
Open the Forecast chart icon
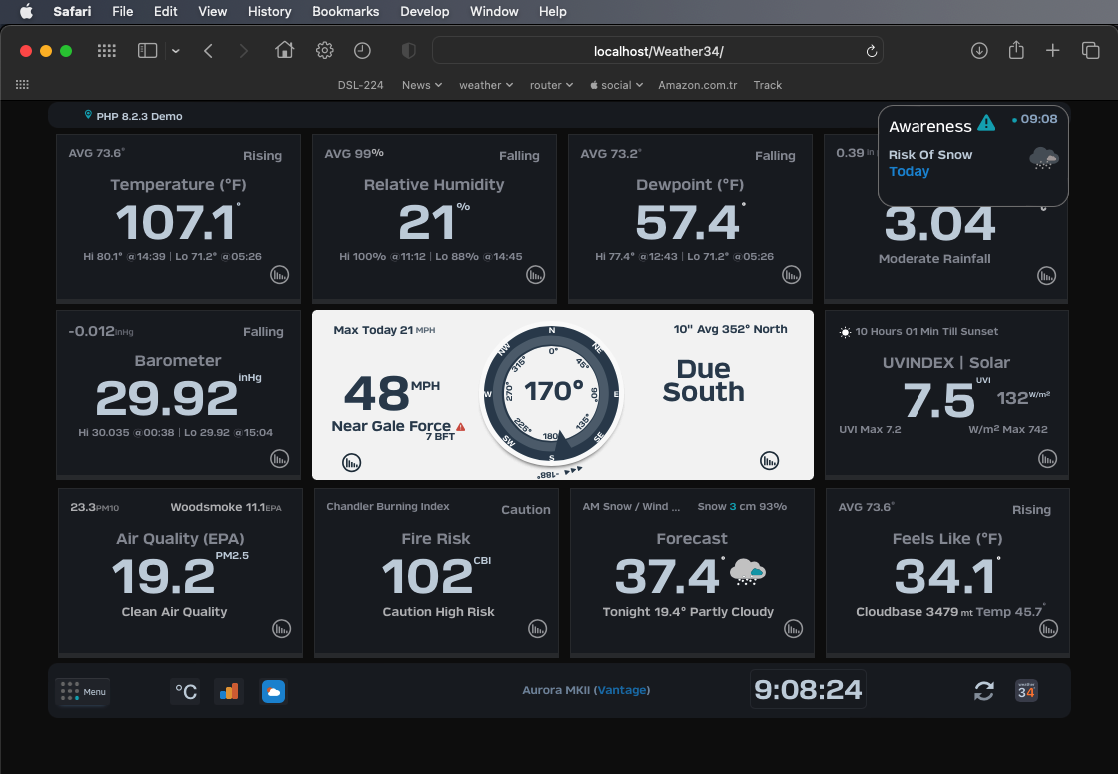794,629
